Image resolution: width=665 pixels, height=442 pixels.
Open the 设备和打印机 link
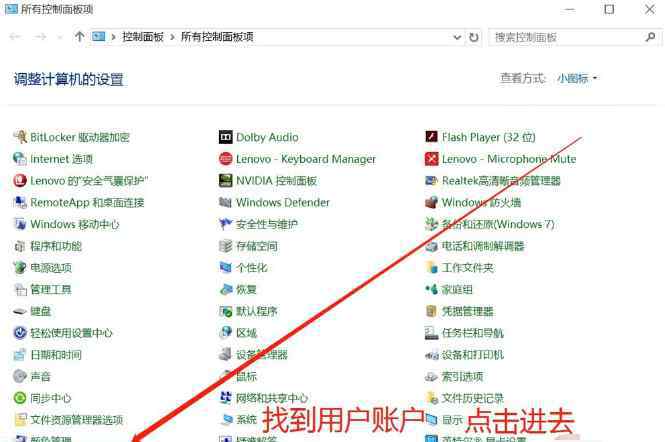click(x=472, y=355)
